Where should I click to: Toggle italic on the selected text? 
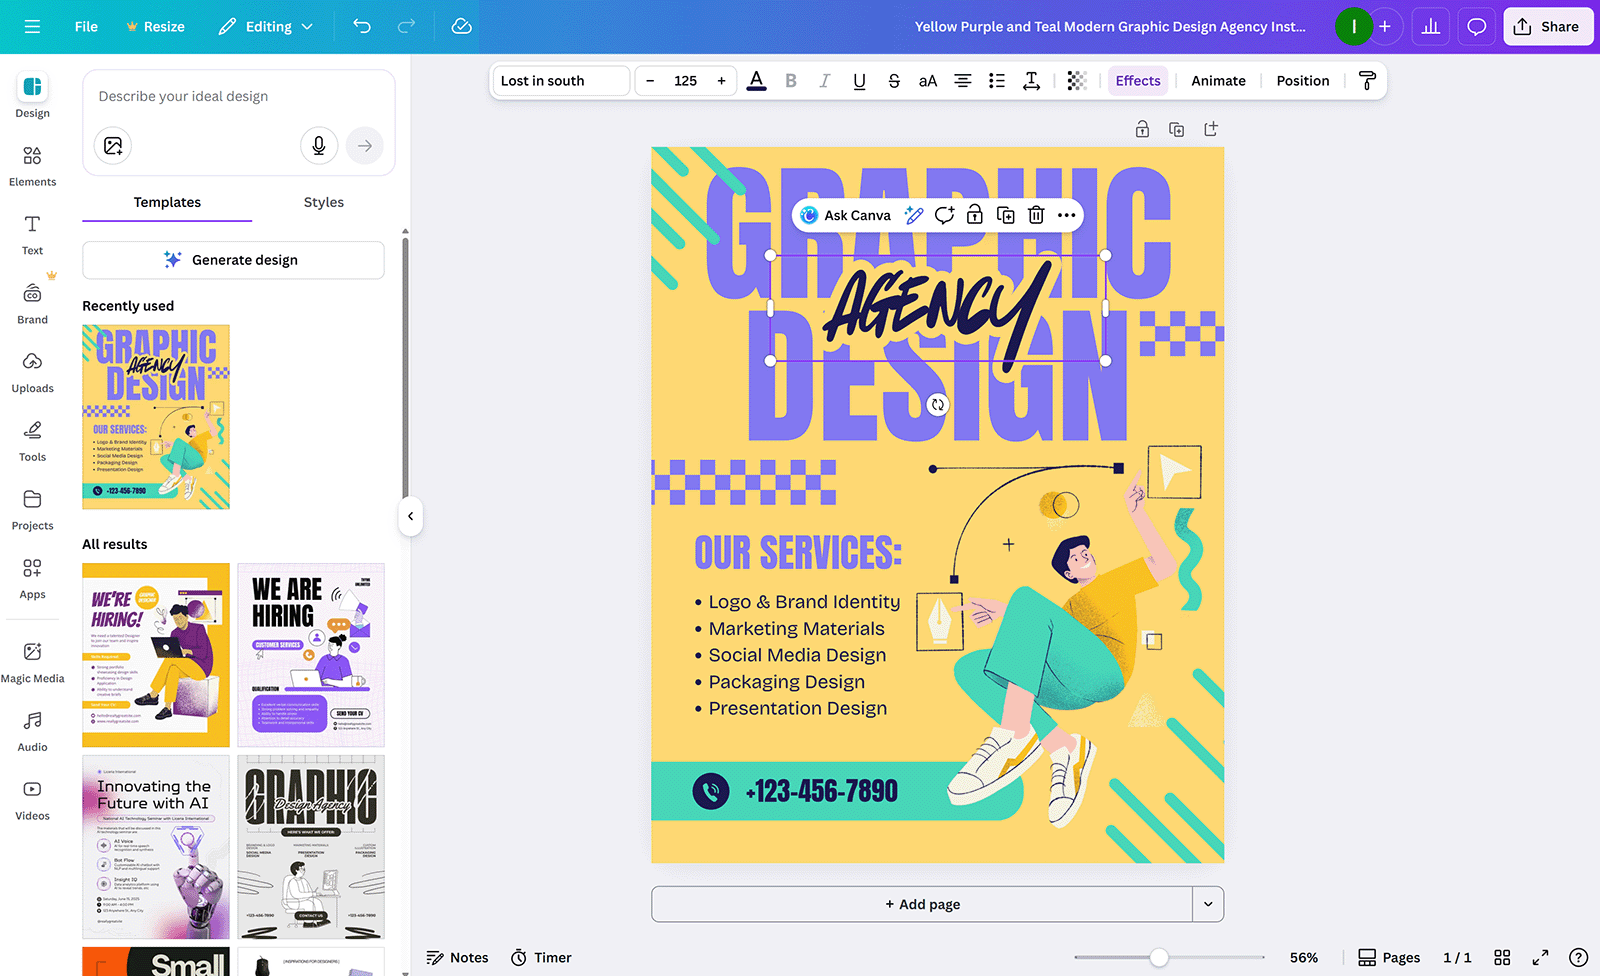point(824,80)
